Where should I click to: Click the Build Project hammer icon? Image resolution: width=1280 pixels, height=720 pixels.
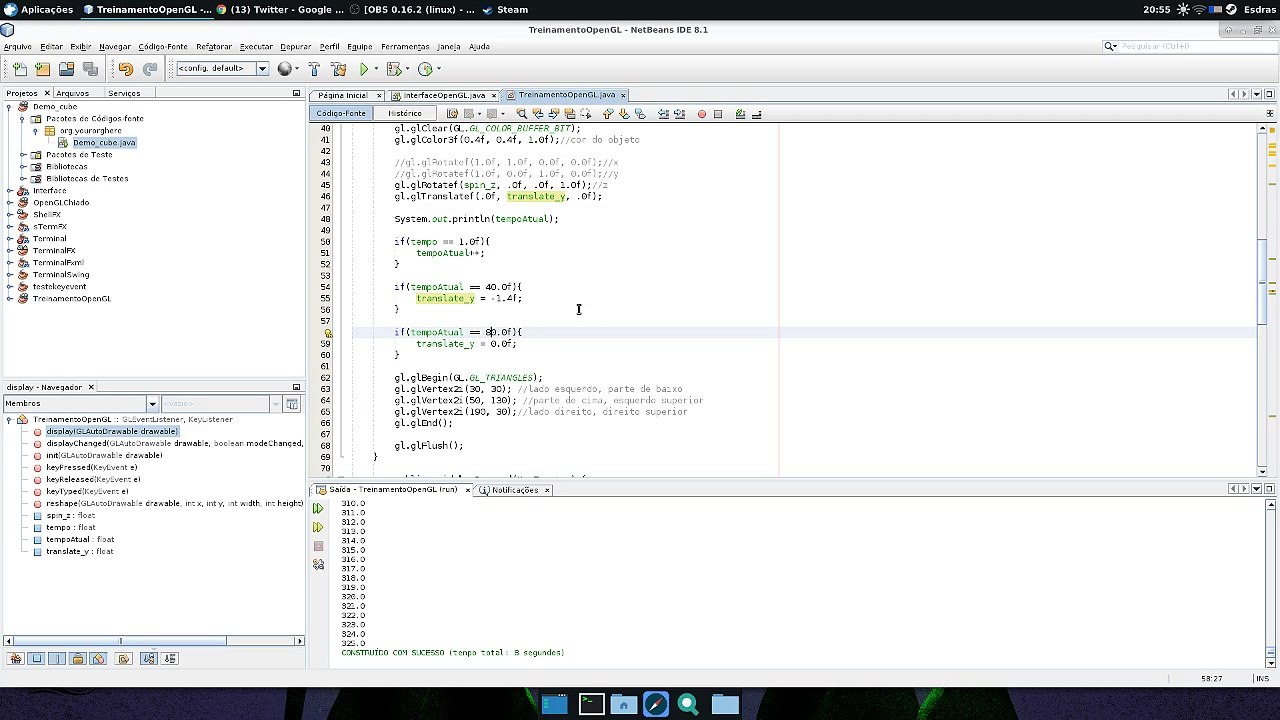coord(314,69)
